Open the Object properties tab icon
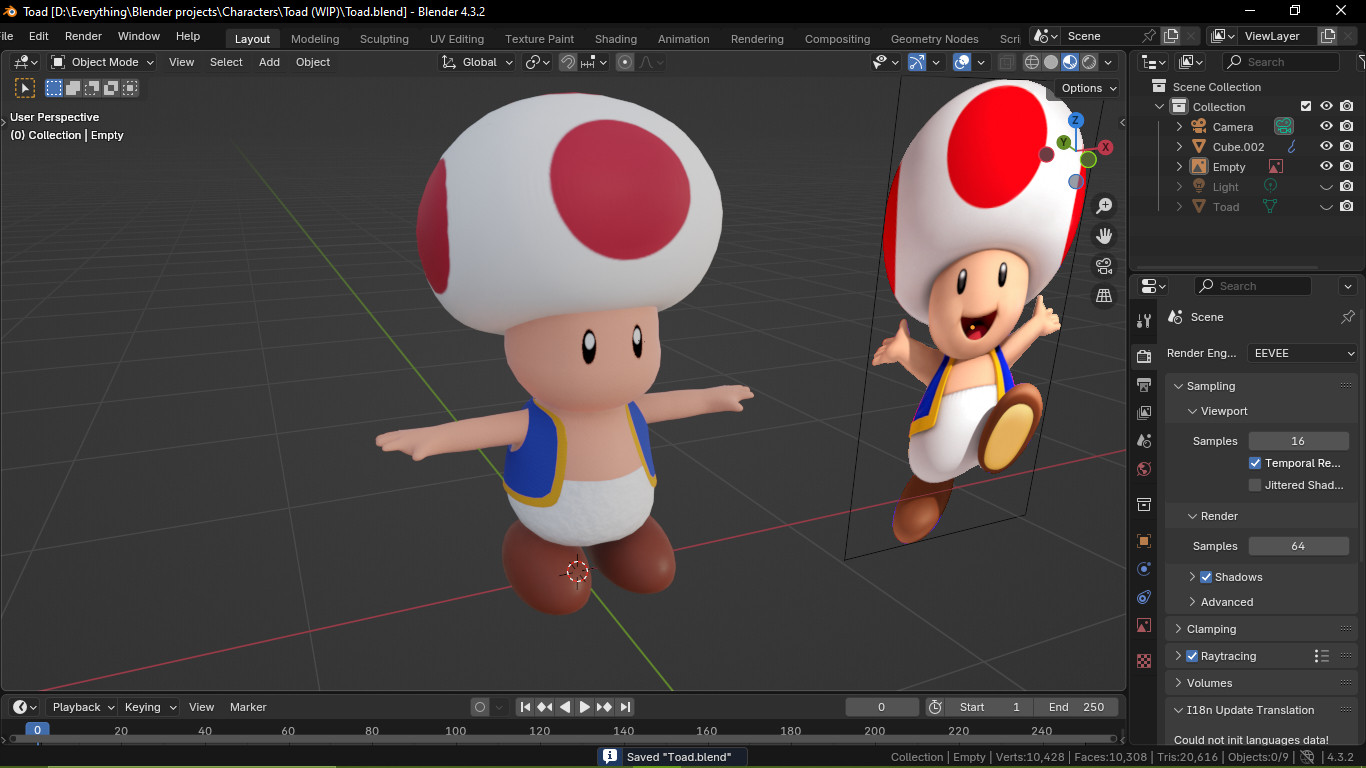This screenshot has width=1366, height=768. 1144,541
